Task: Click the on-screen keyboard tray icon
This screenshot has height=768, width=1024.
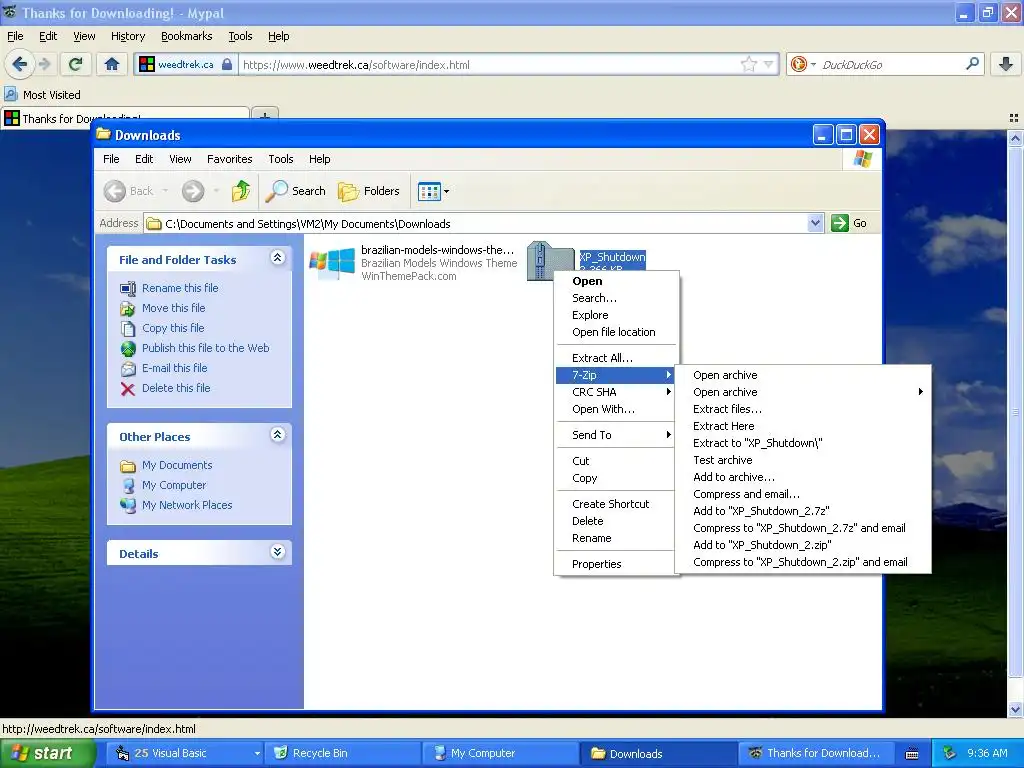Action: click(x=912, y=754)
